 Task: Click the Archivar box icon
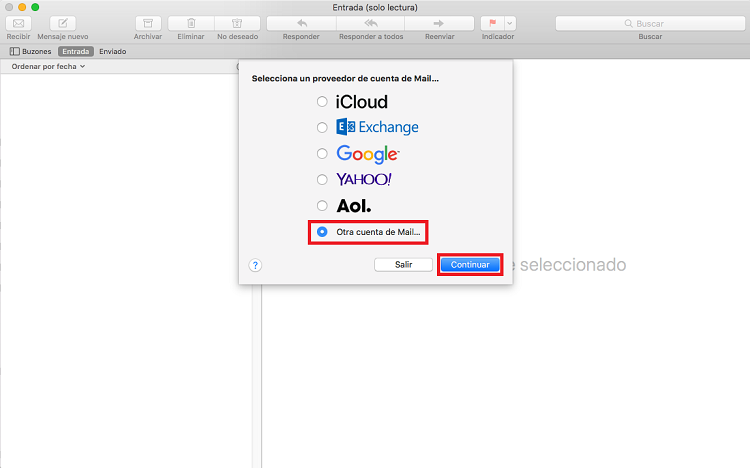point(148,23)
